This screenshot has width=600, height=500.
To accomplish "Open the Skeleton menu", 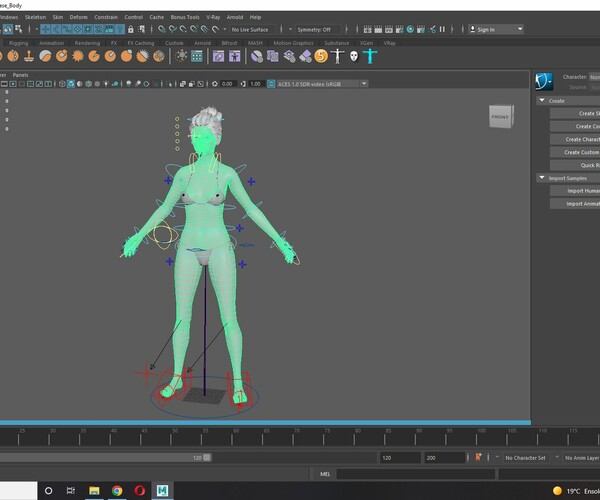I will point(35,17).
